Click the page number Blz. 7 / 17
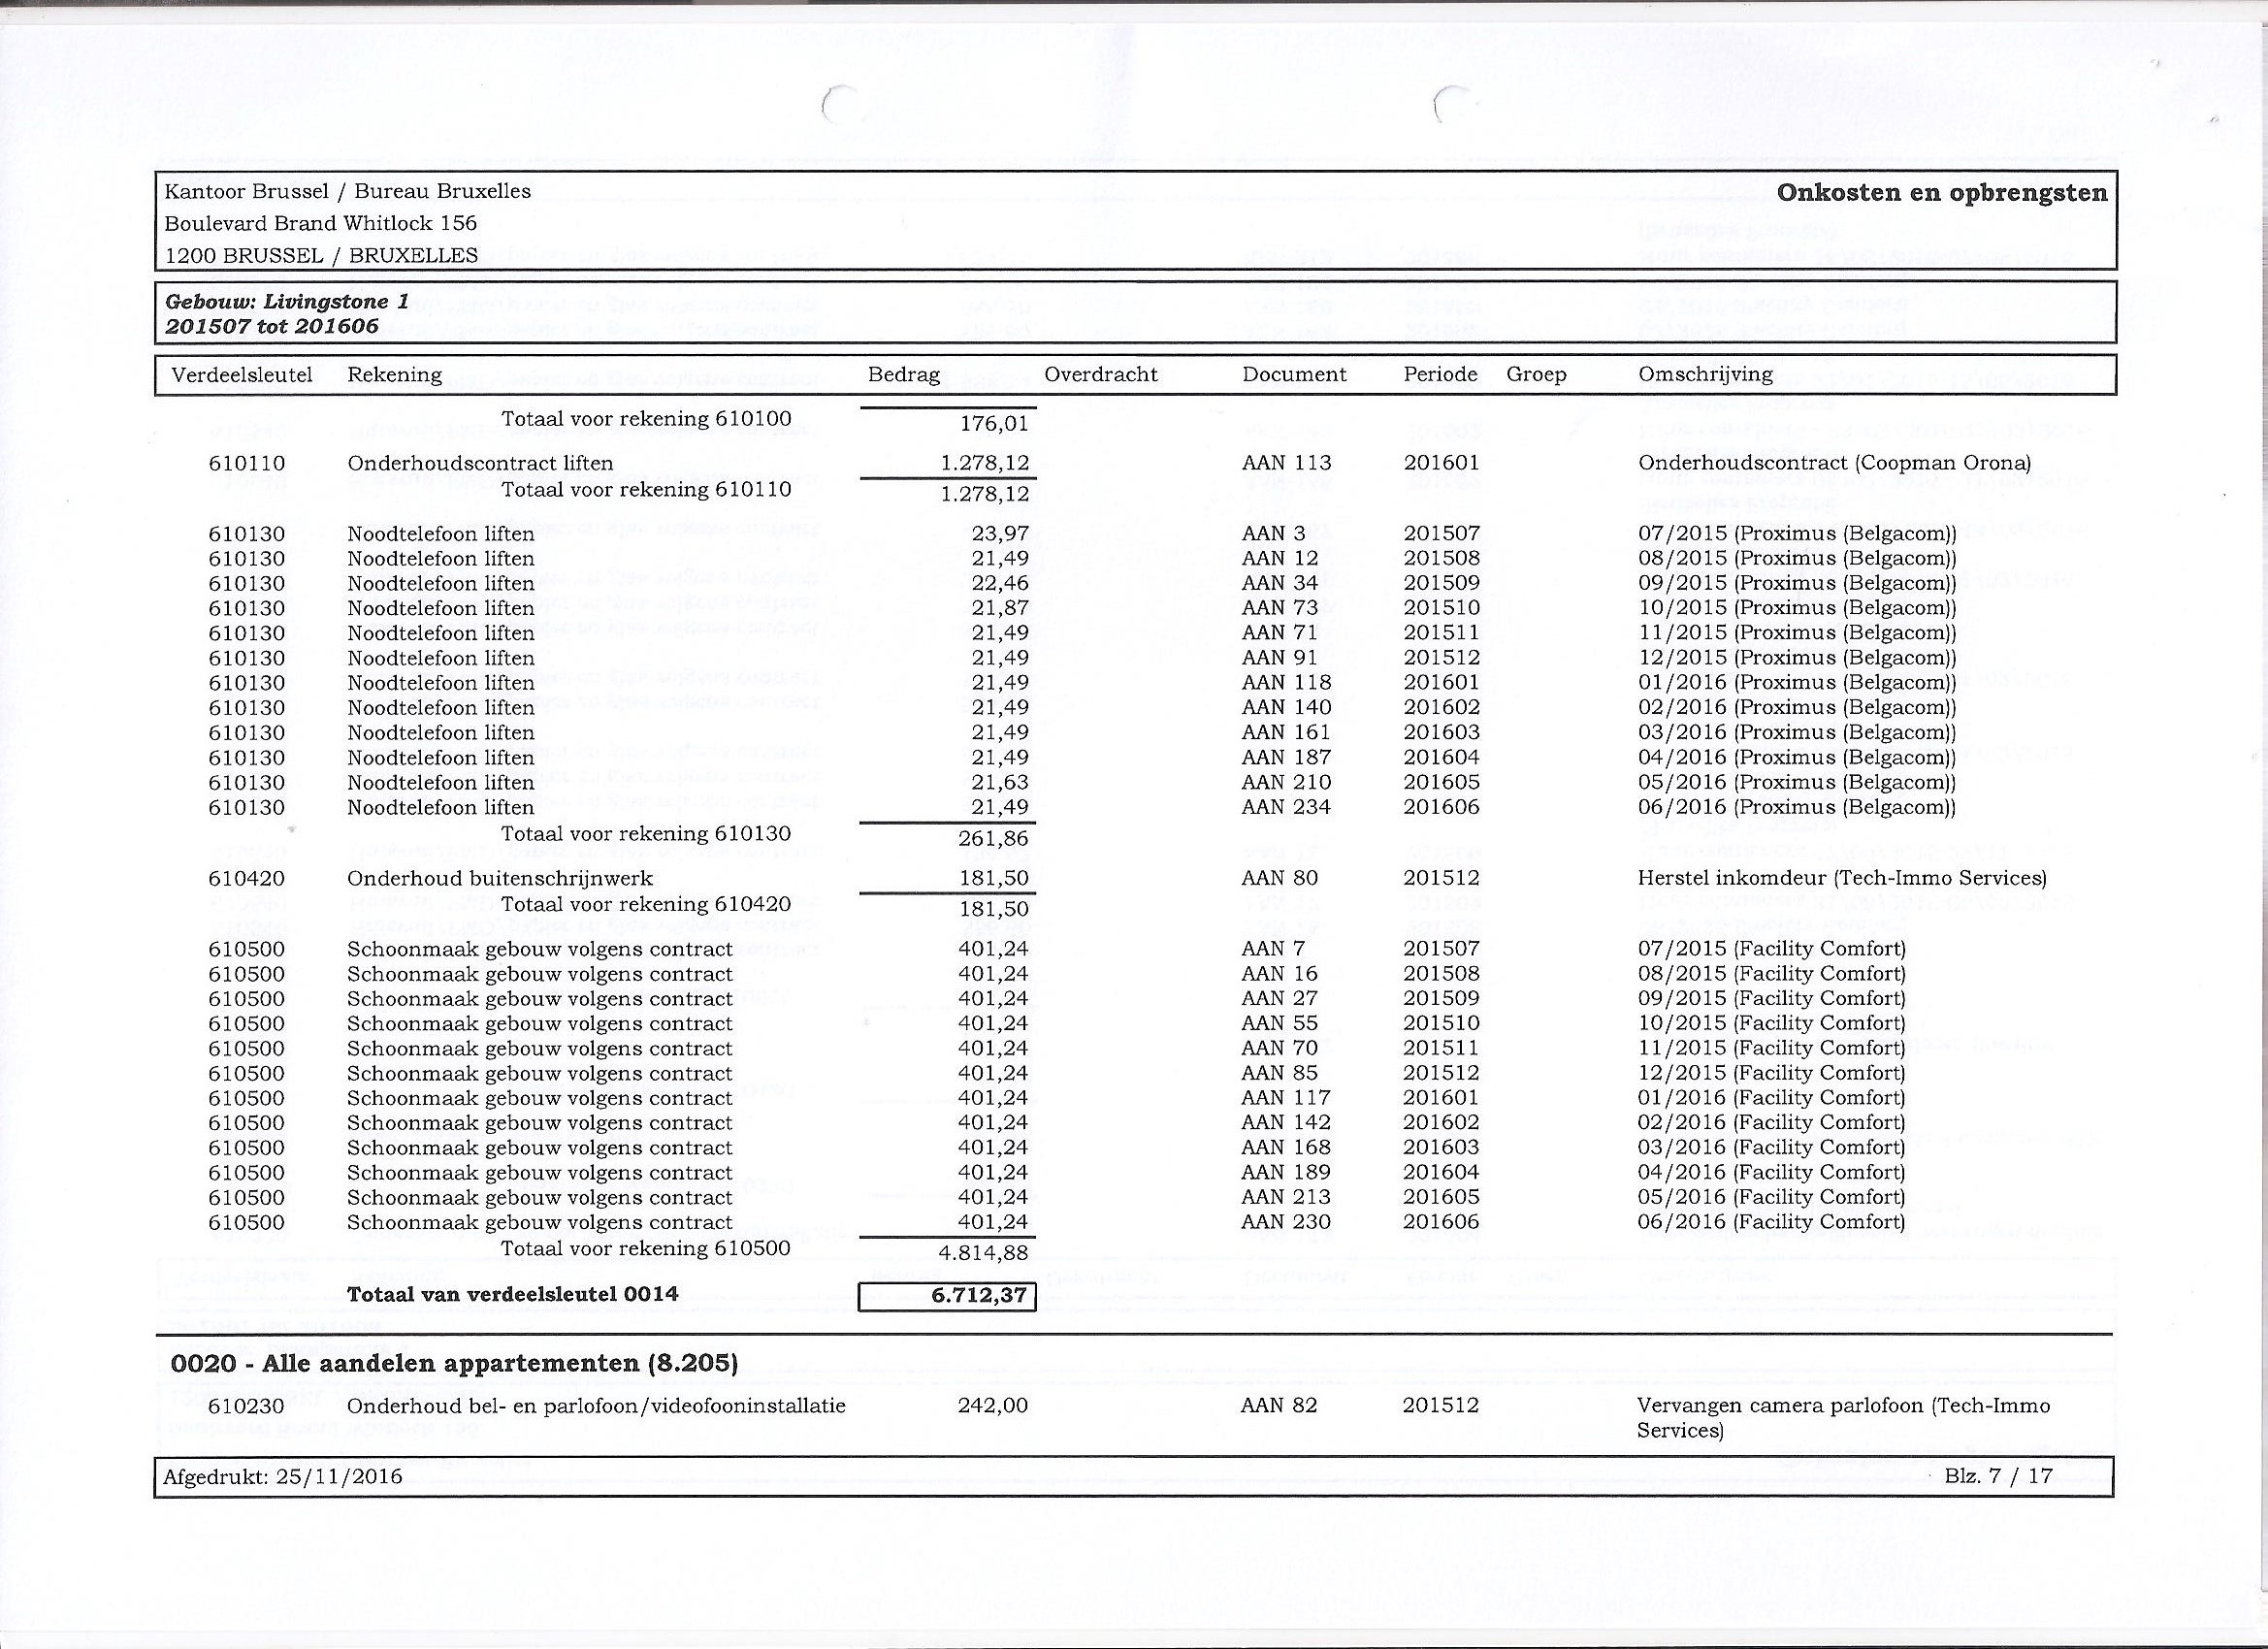 coord(1997,1476)
